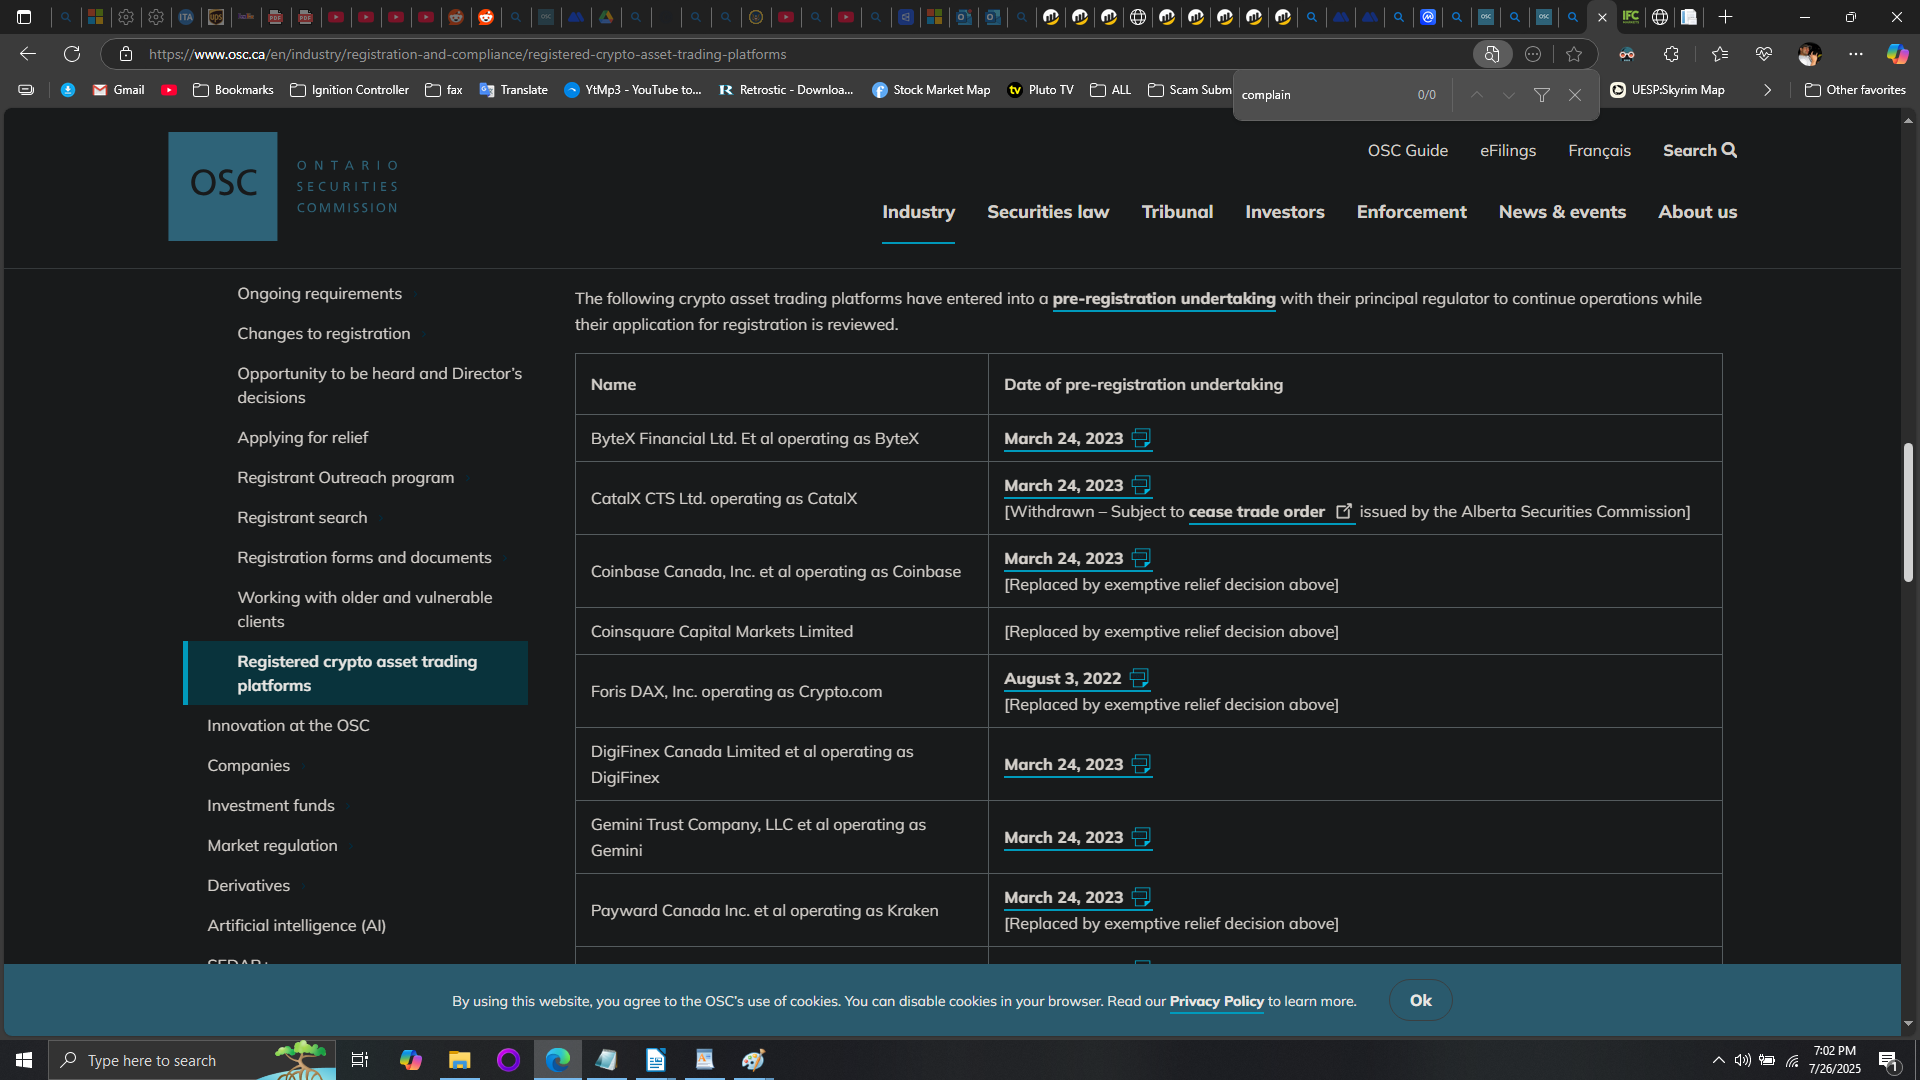Open Innovation at the OSC sidebar item

point(288,726)
